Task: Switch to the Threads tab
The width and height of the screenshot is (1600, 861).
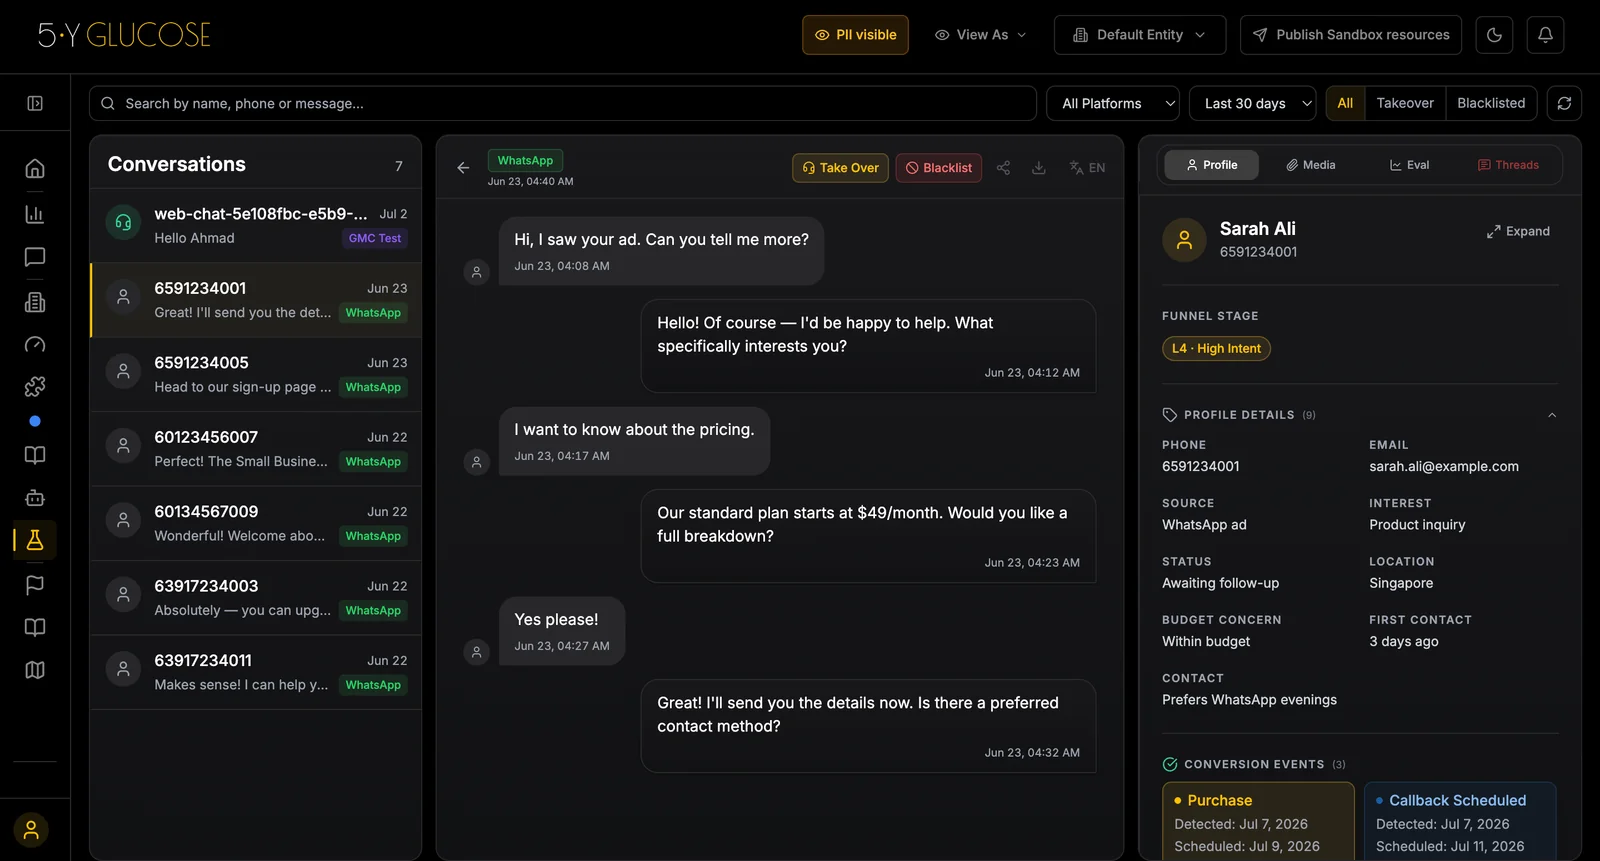Action: click(x=1508, y=165)
